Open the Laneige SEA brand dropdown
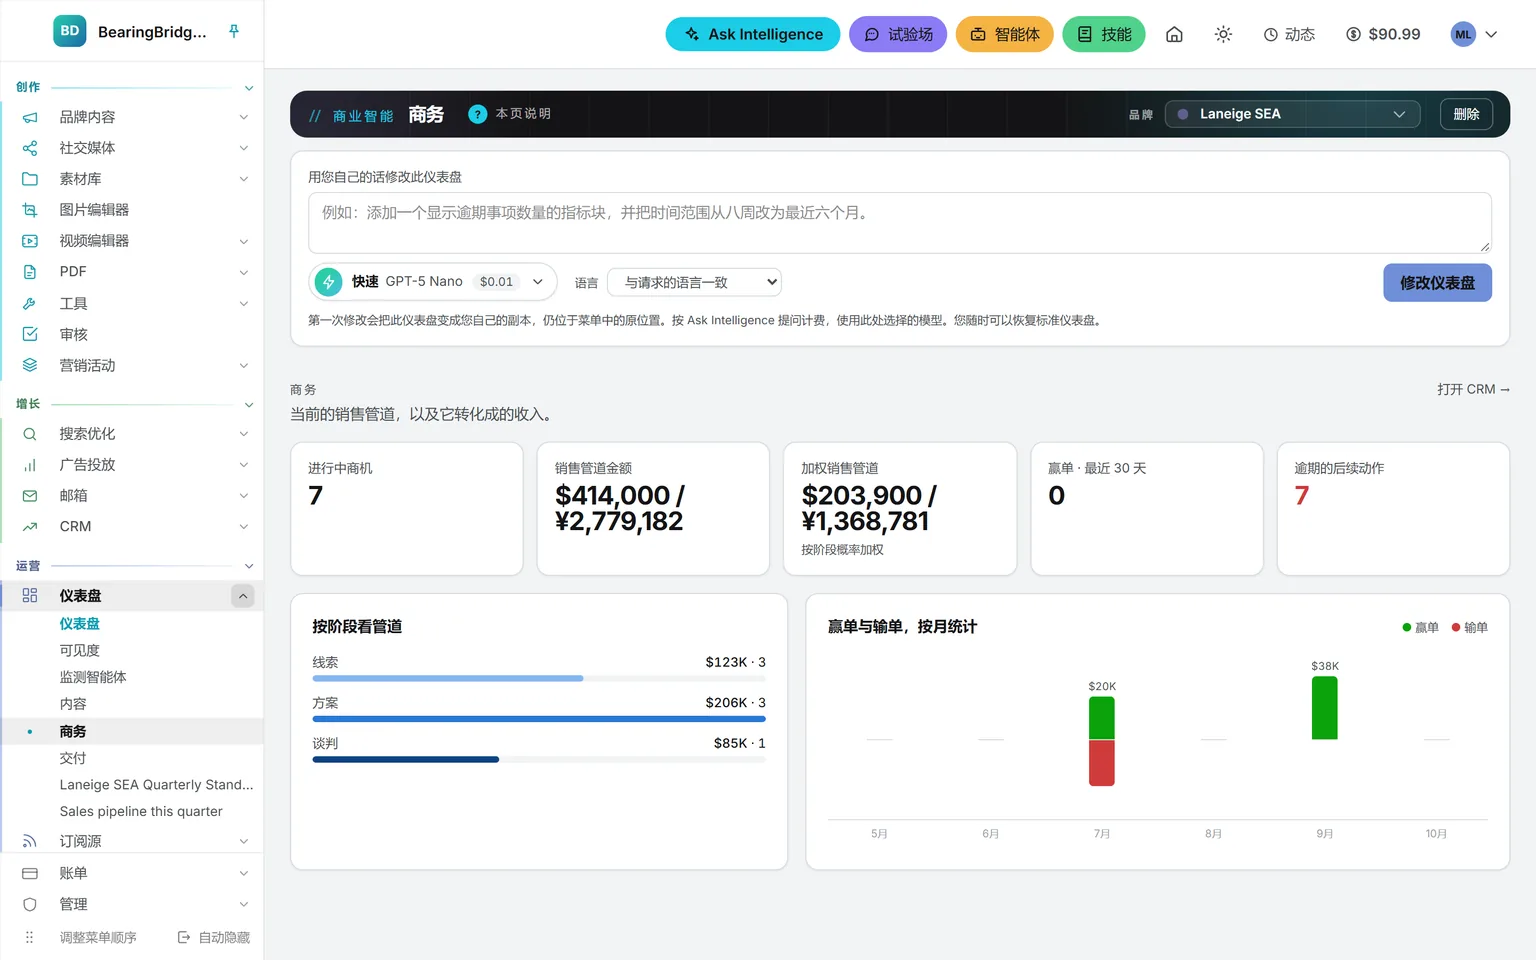 pos(1293,114)
